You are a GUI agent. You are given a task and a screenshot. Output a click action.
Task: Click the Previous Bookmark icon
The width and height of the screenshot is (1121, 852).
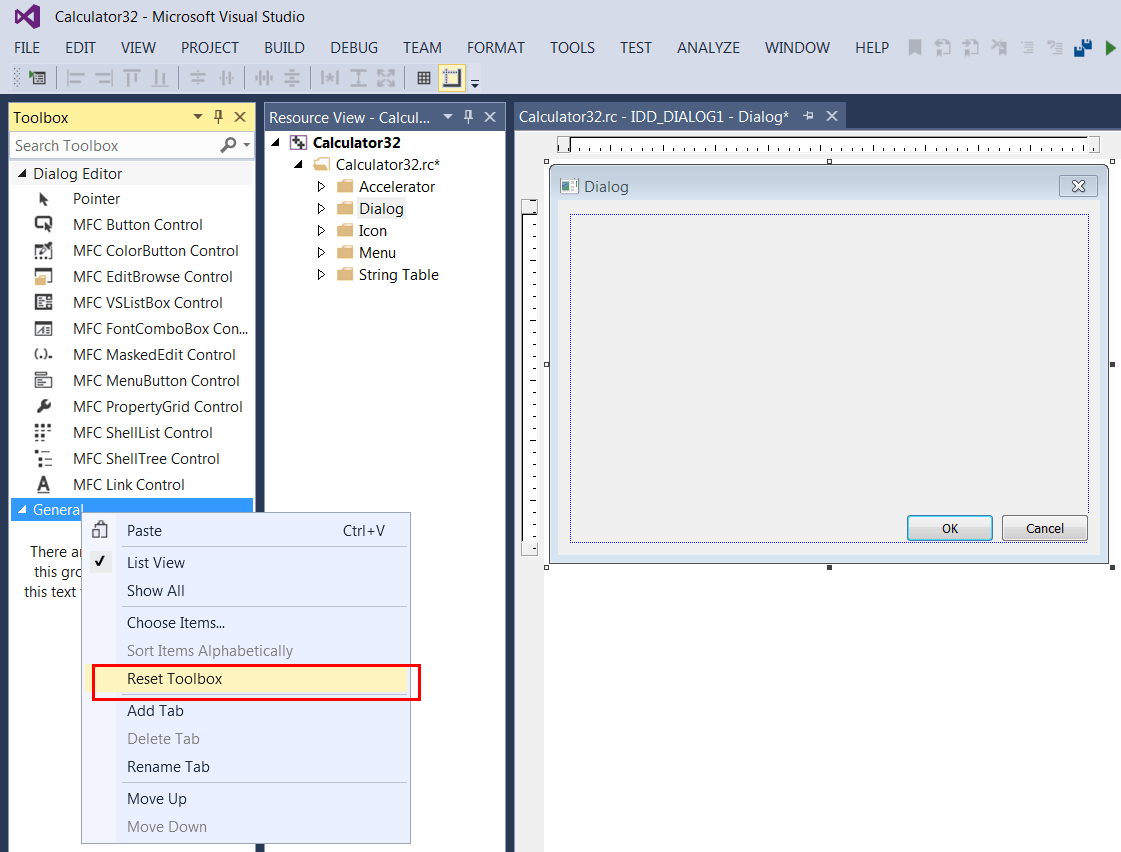point(942,48)
